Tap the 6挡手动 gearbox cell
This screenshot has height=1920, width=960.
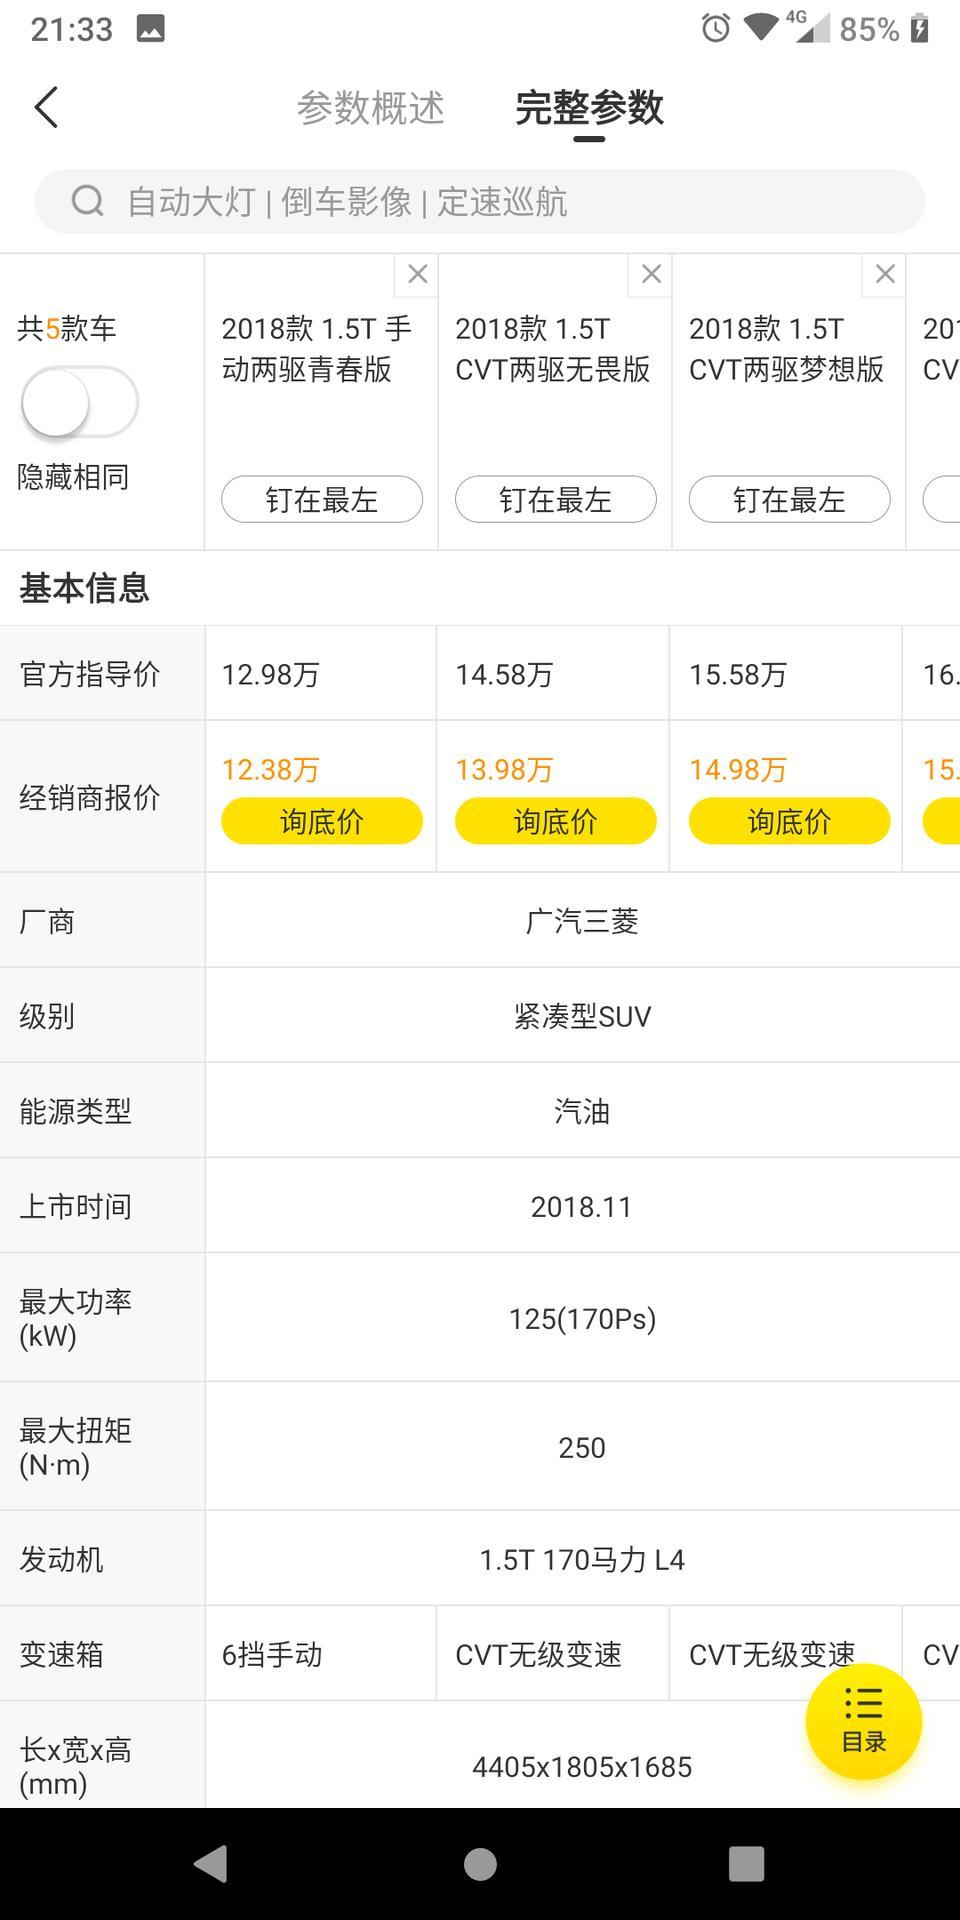pyautogui.click(x=321, y=1654)
